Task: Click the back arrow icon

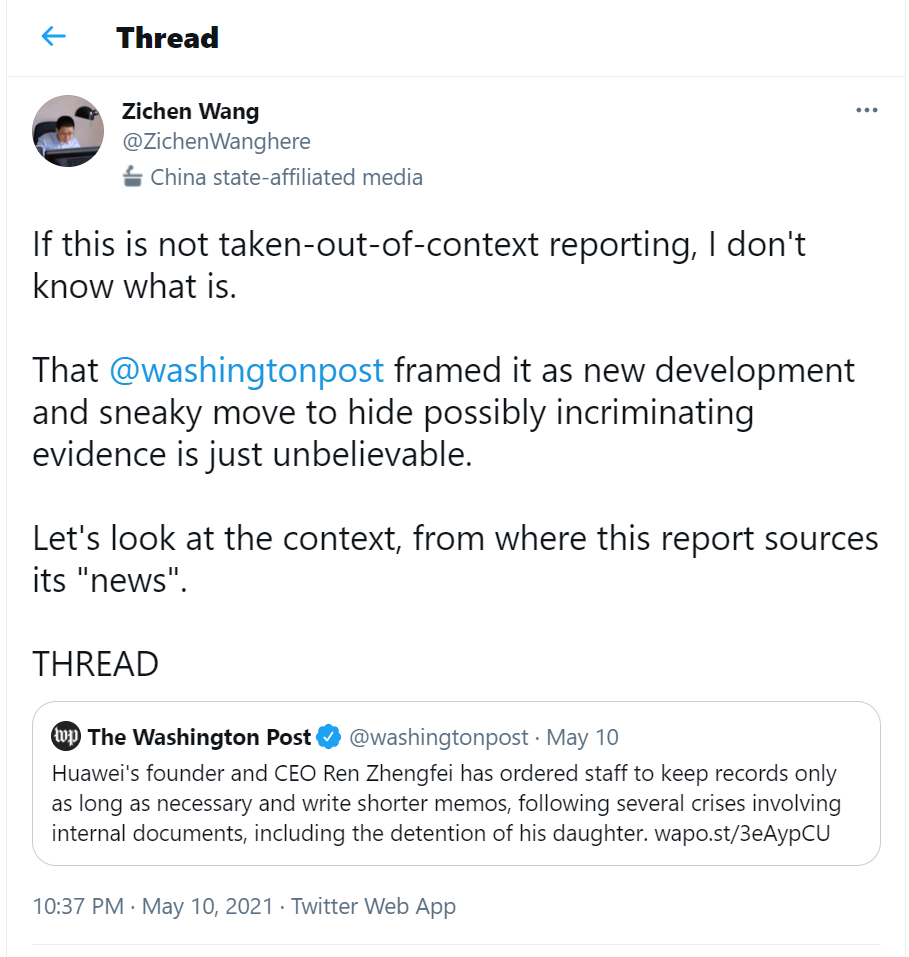Action: 53,37
